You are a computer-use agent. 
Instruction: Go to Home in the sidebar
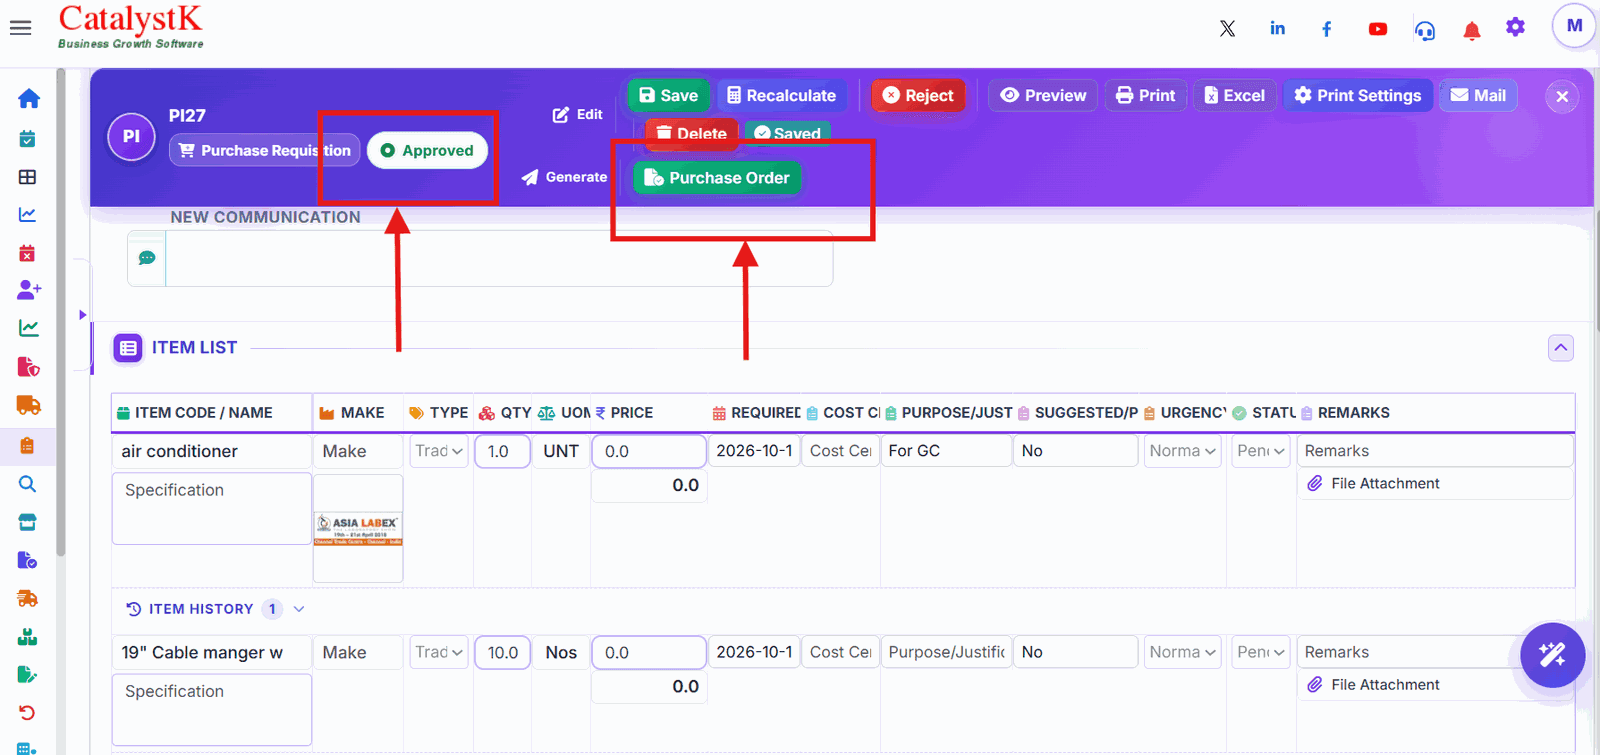28,98
